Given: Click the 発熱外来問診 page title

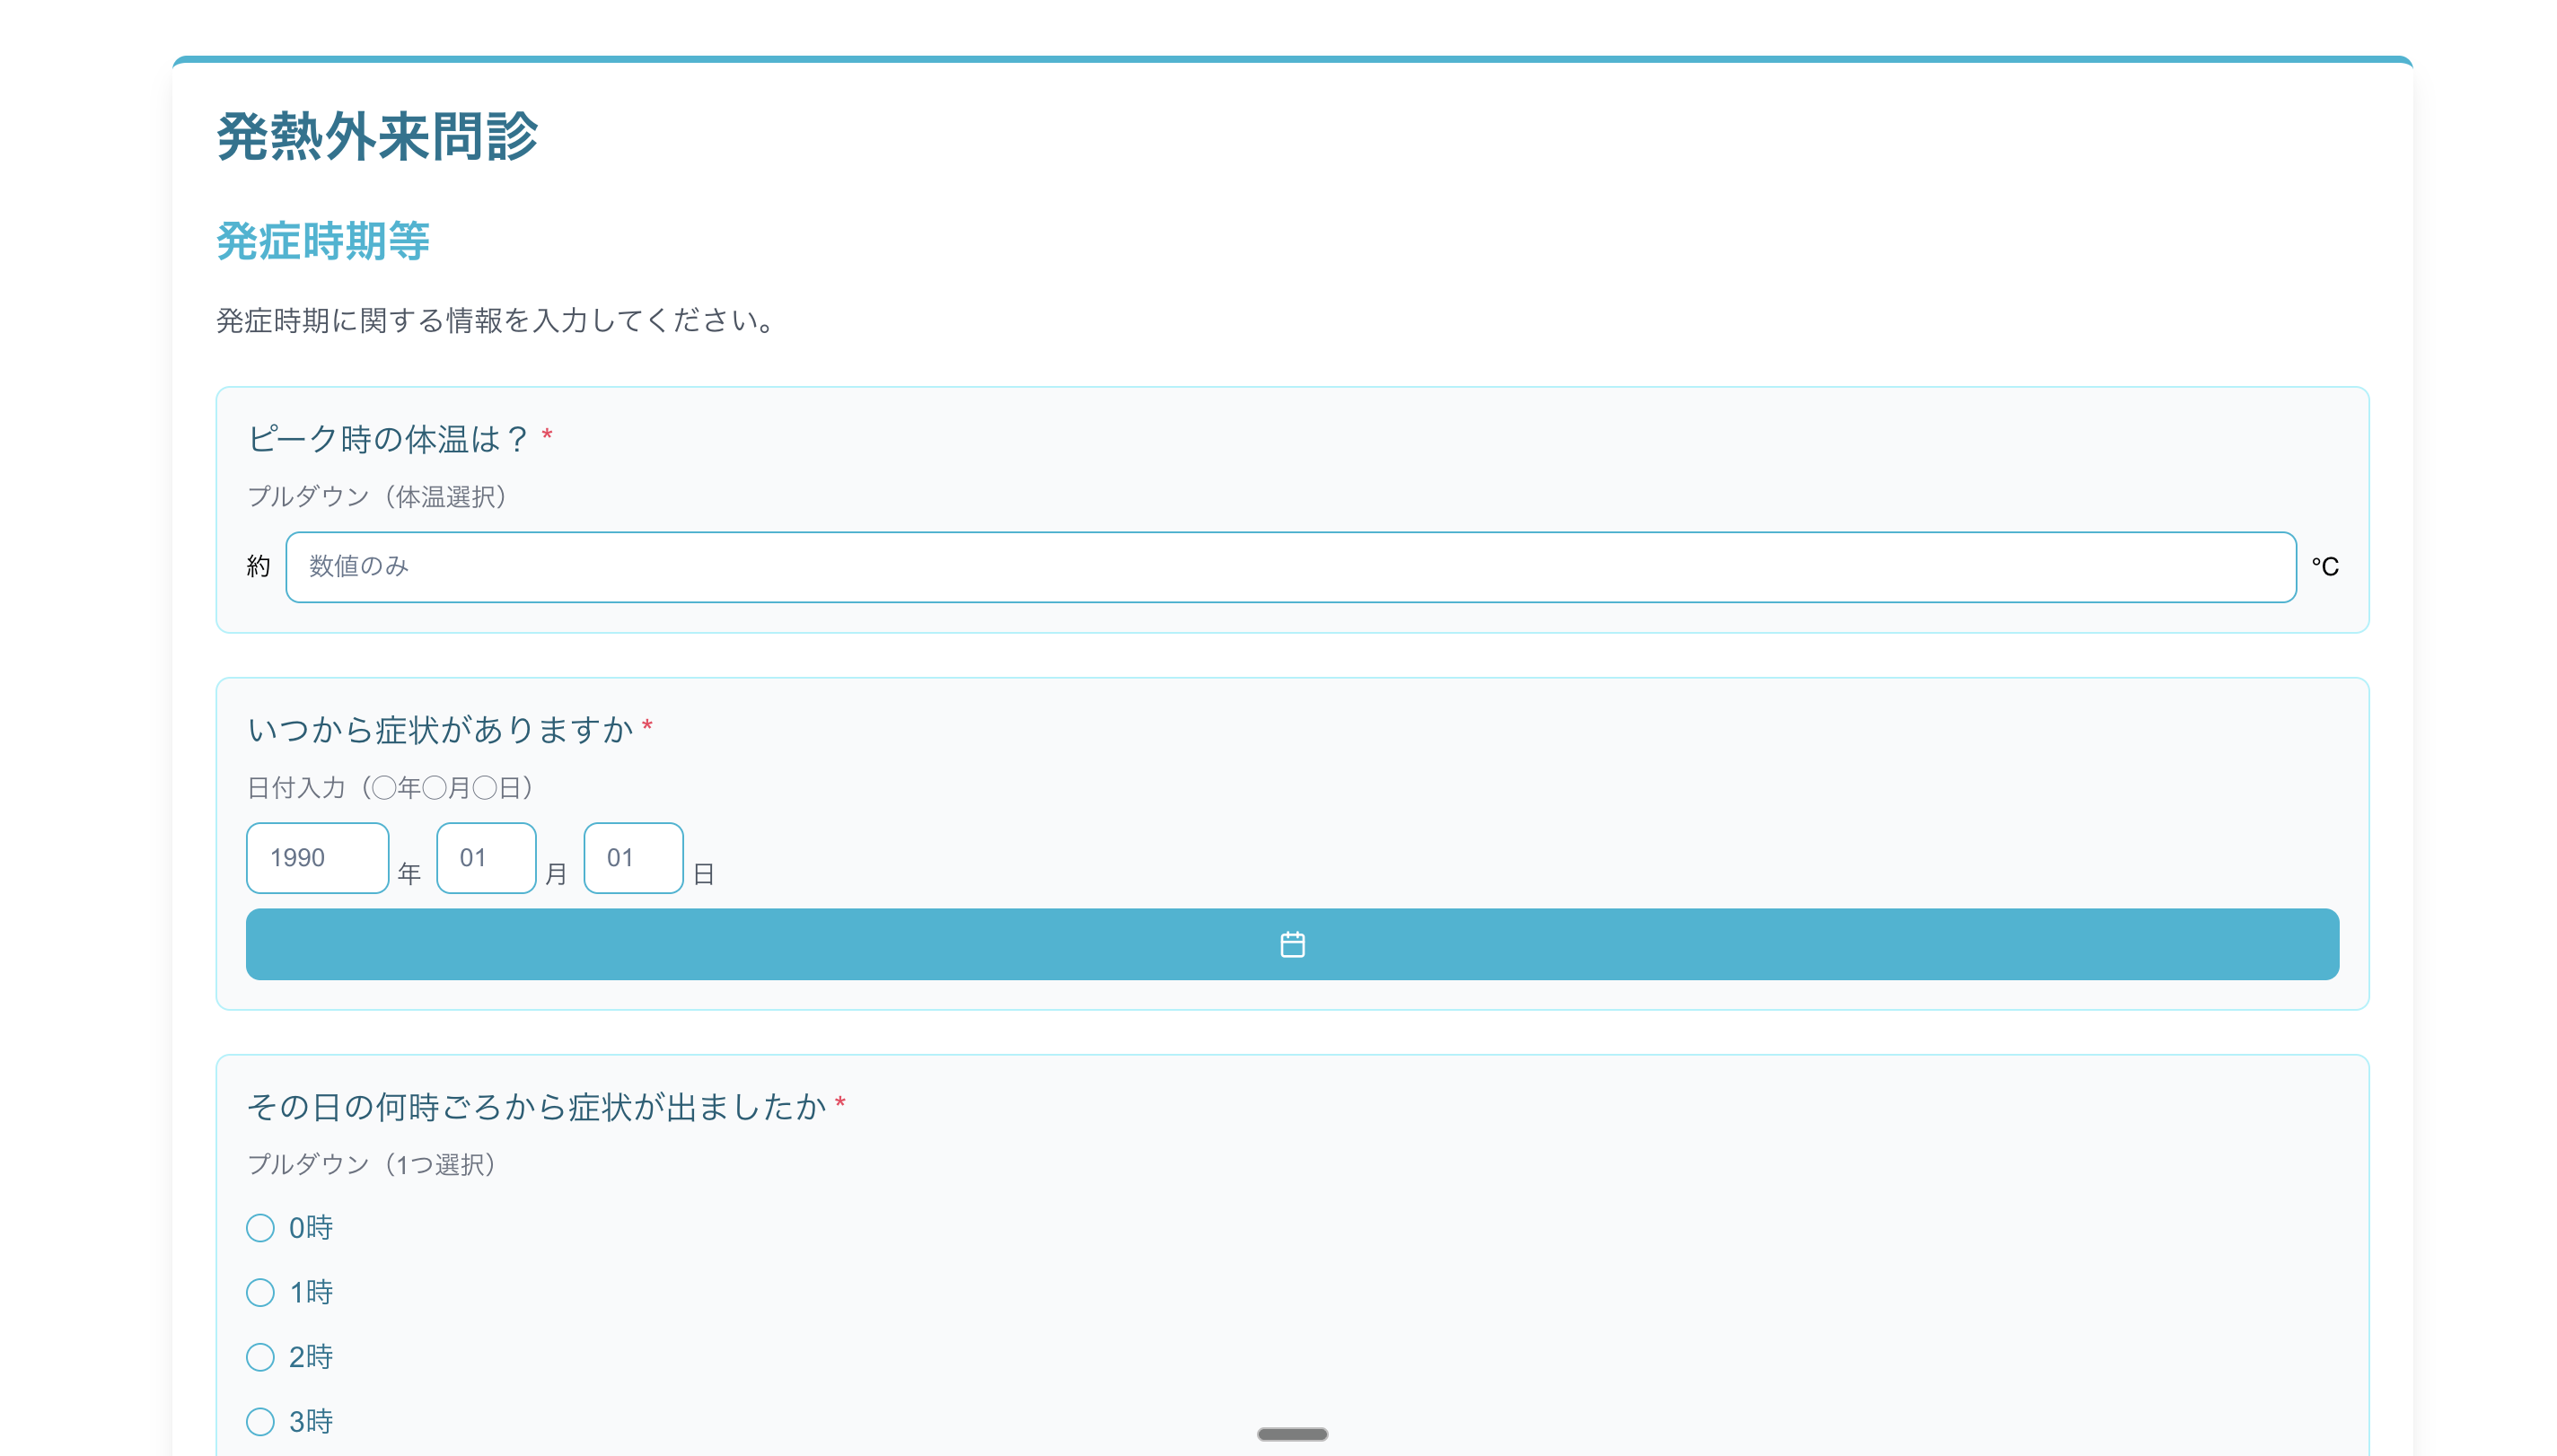Looking at the screenshot, I should coord(377,136).
